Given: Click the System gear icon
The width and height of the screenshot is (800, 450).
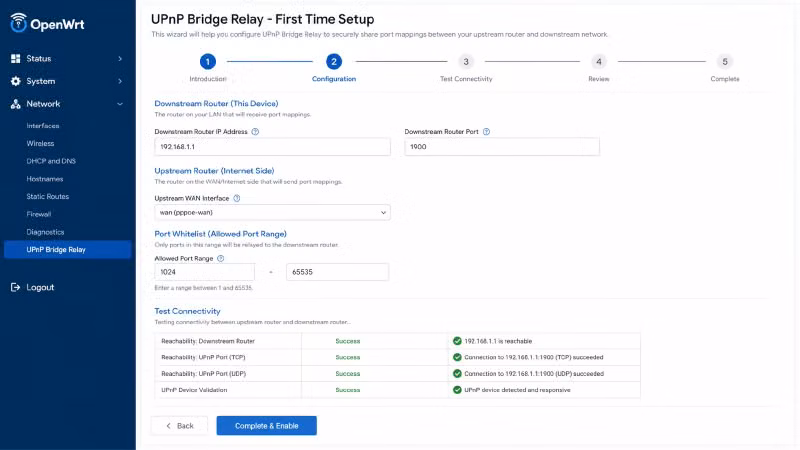Looking at the screenshot, I should pos(15,81).
